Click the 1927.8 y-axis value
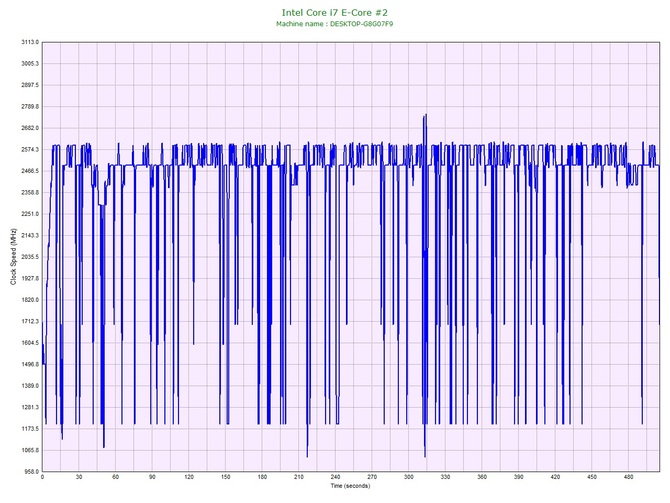This screenshot has width=670, height=503. (x=30, y=279)
